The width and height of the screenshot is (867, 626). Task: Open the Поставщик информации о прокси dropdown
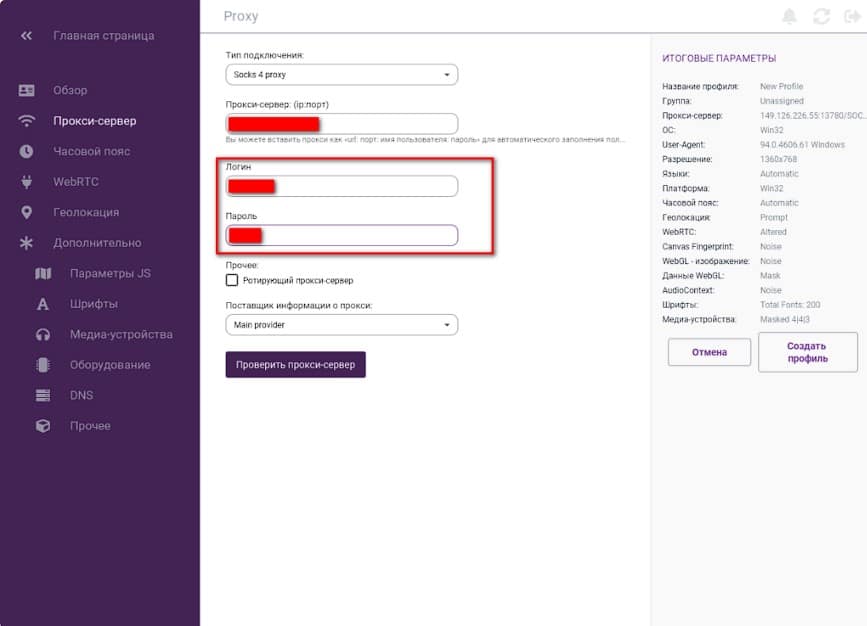point(341,325)
